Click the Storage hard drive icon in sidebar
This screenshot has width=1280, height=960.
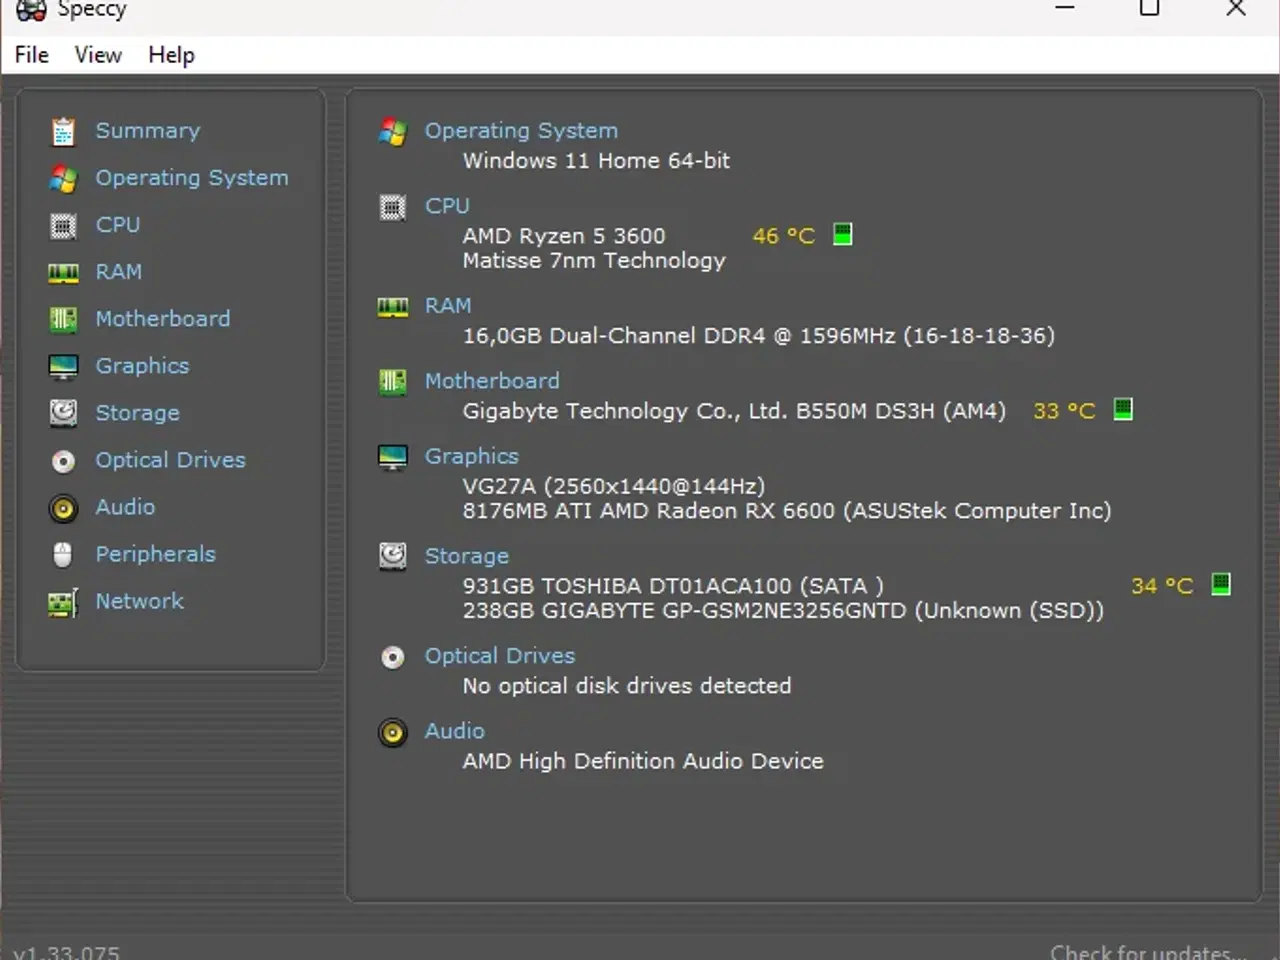tap(63, 413)
